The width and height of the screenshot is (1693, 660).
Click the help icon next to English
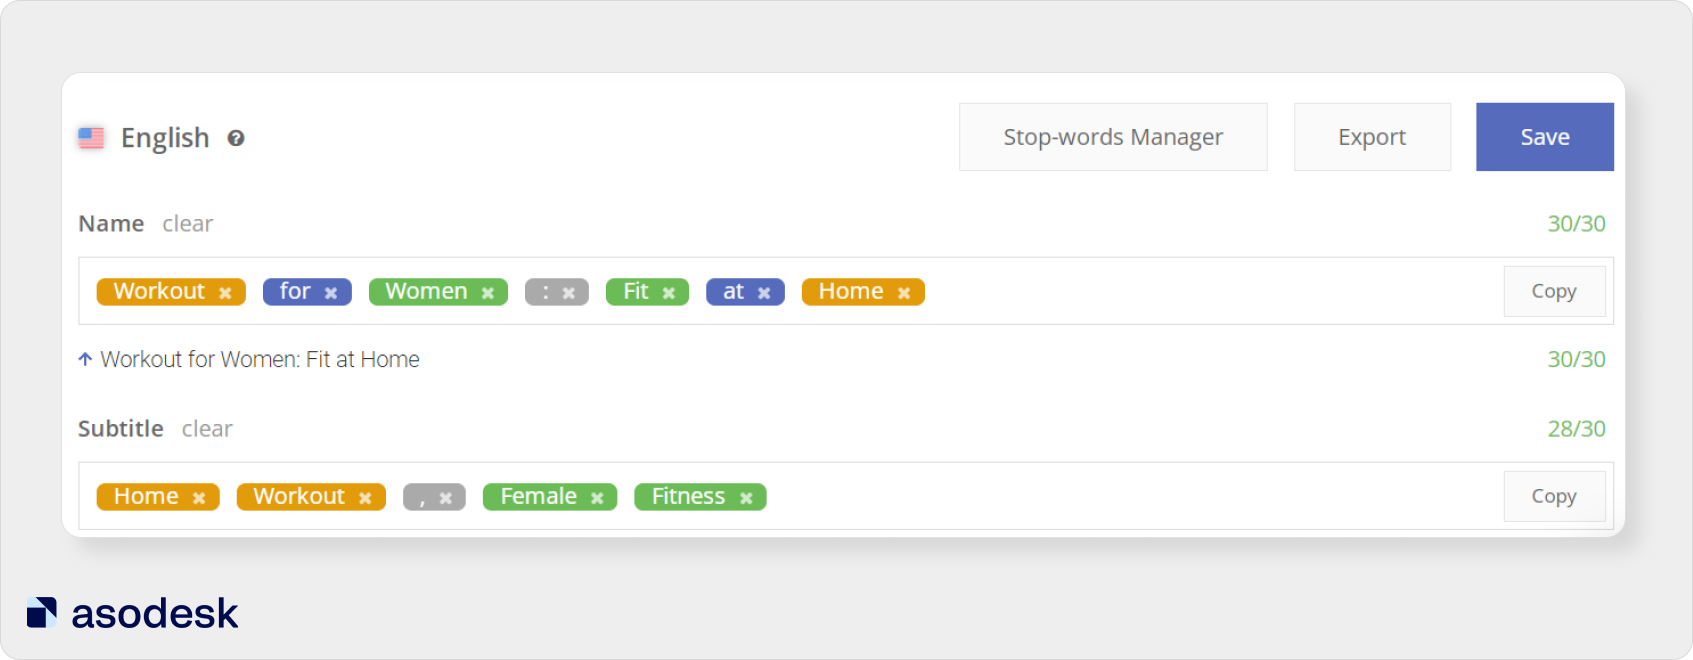236,138
